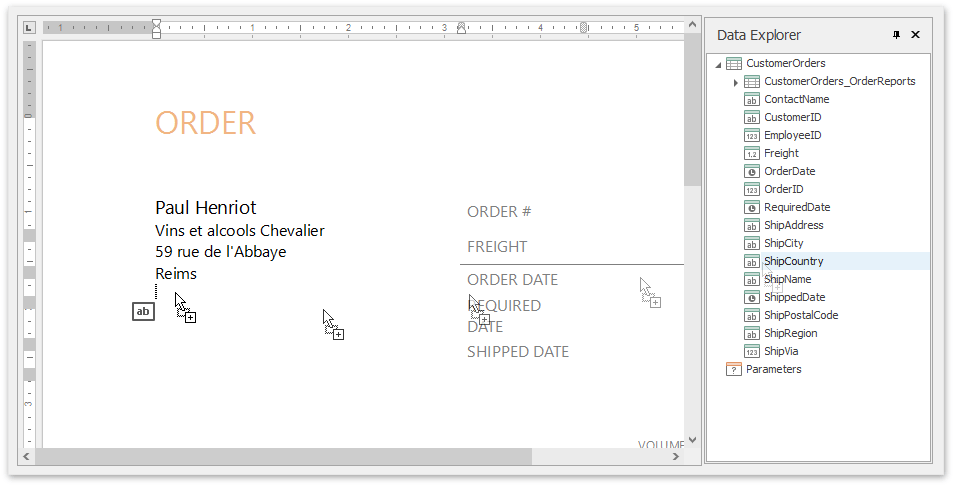This screenshot has height=488, width=956.
Task: Click the ShipAddress field icon
Action: tap(752, 226)
